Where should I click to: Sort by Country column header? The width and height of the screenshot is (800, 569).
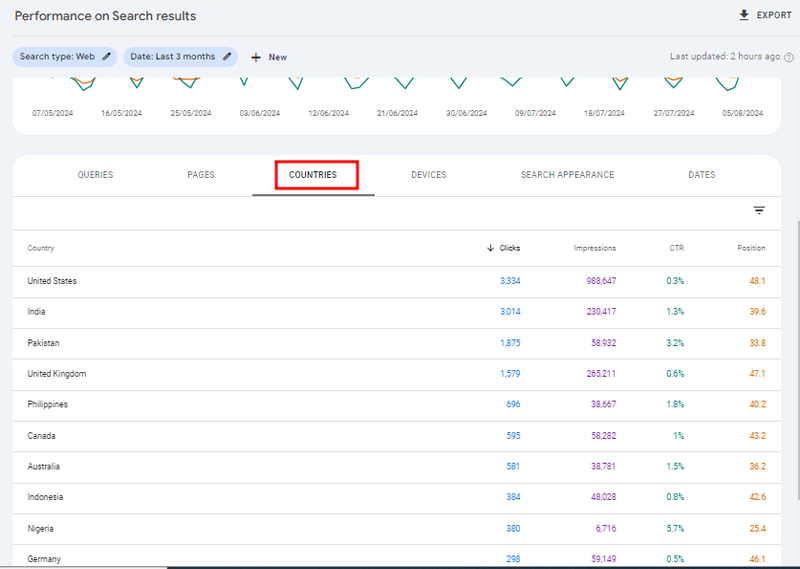click(41, 248)
